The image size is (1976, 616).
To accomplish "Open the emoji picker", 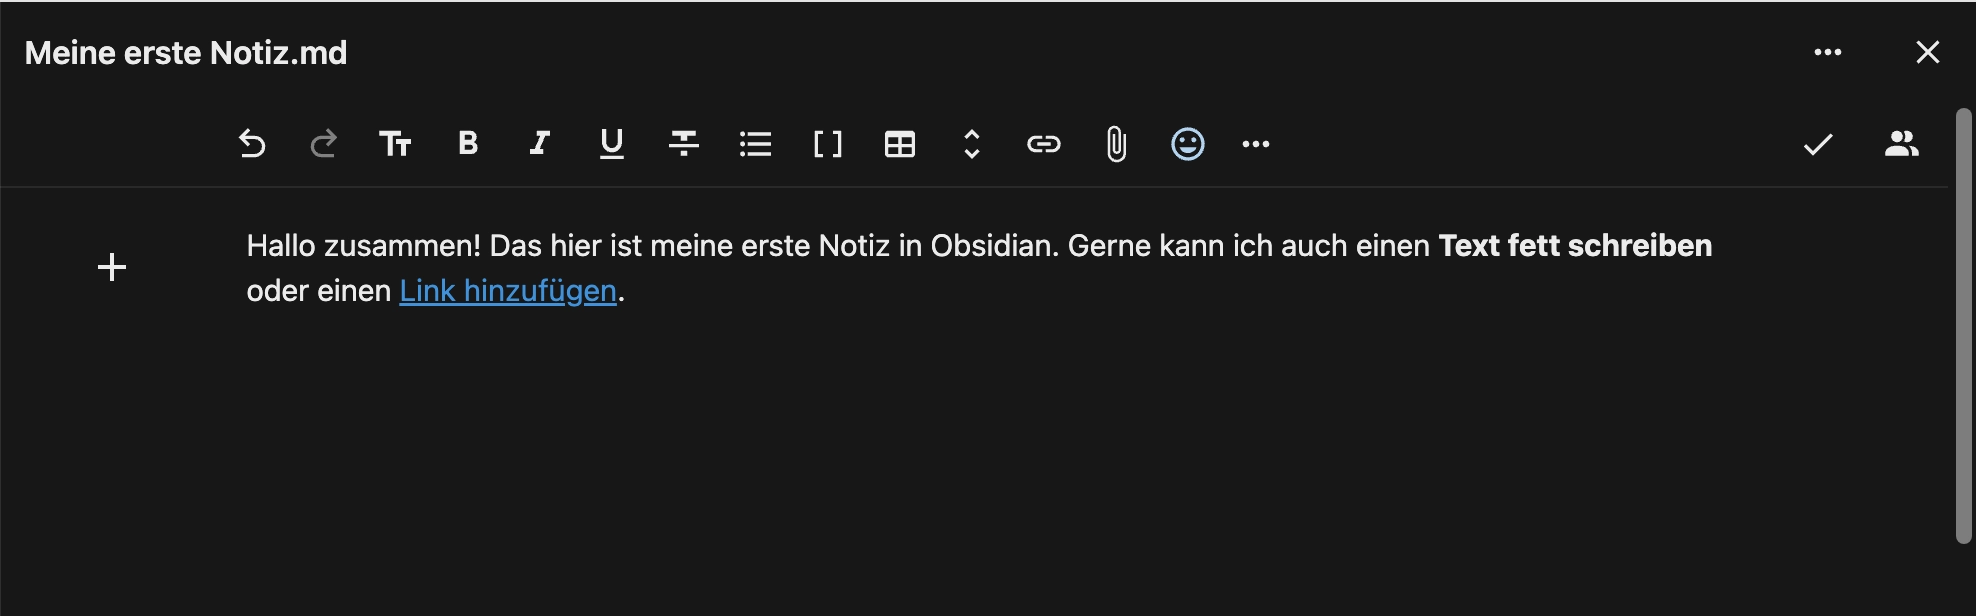I will point(1188,144).
